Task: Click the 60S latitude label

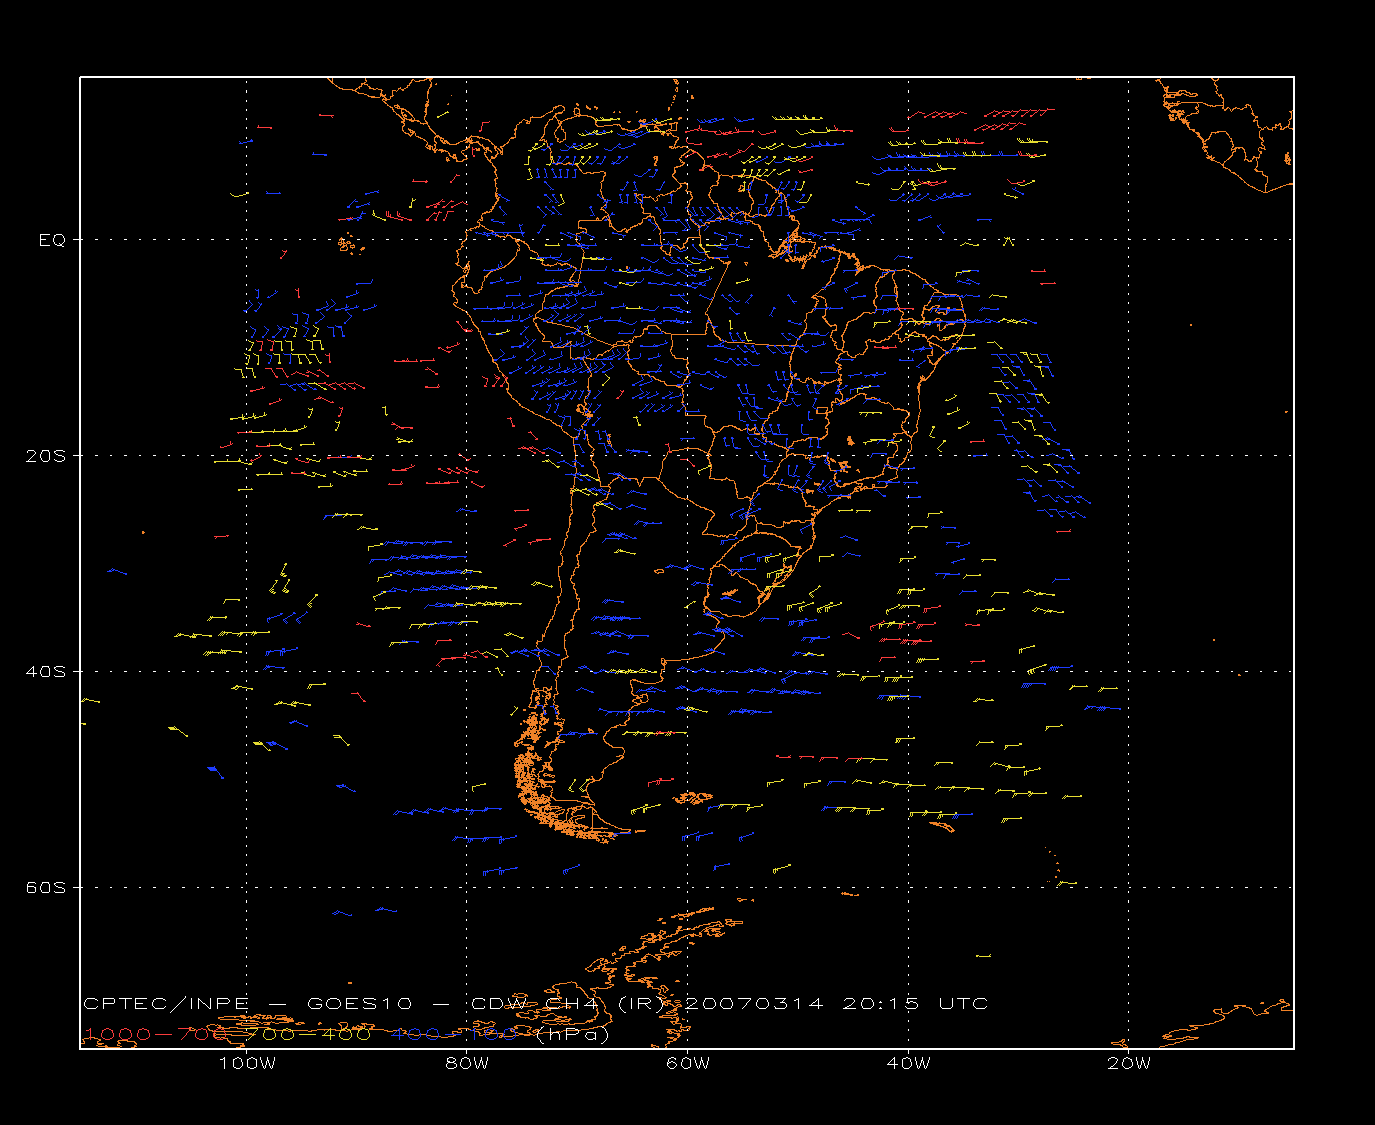Action: coord(45,888)
